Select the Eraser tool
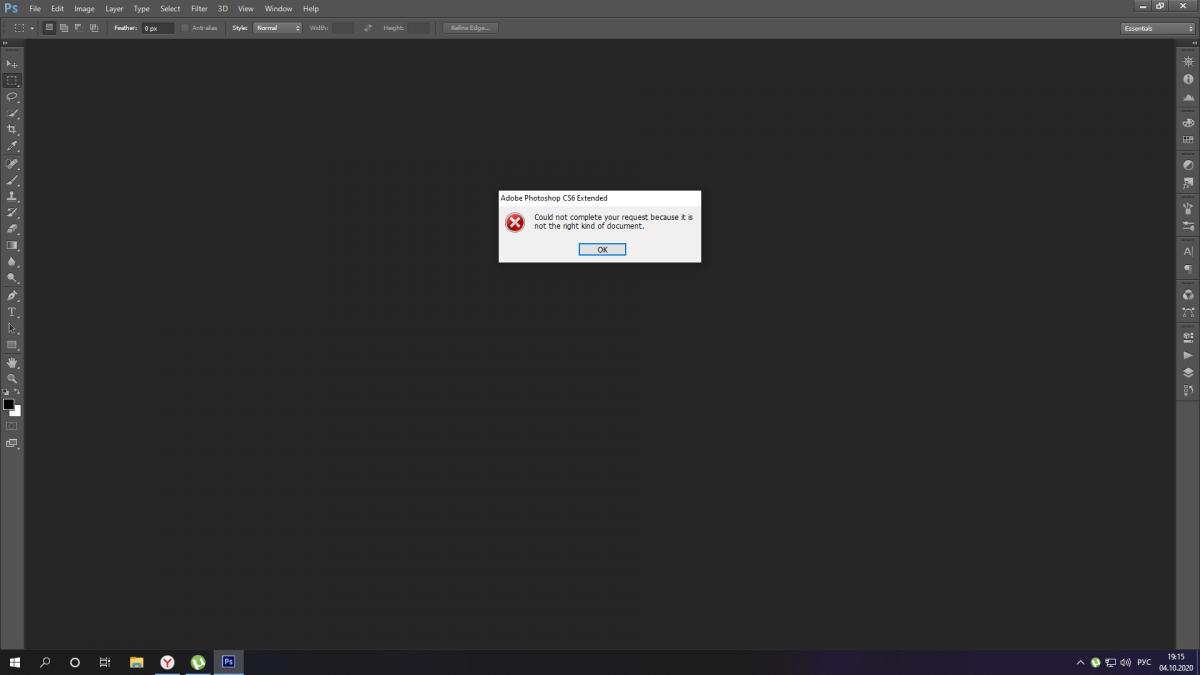Image resolution: width=1200 pixels, height=675 pixels. 12,229
